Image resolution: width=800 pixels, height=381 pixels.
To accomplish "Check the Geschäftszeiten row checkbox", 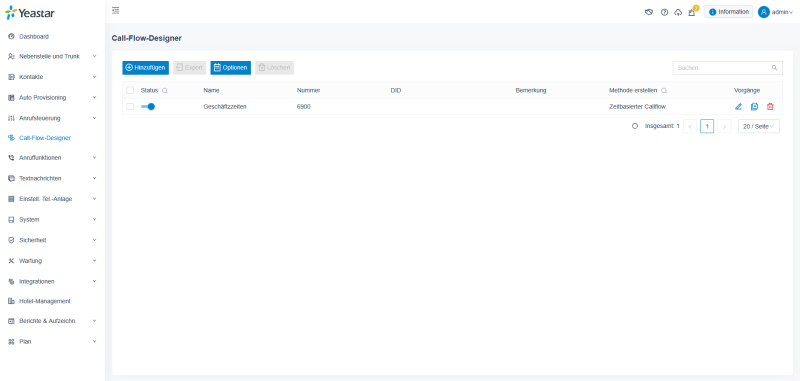I will coord(130,107).
